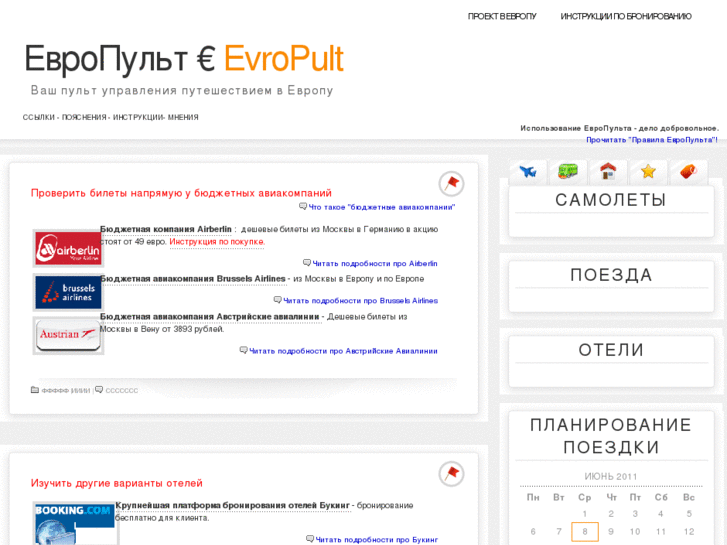Open the Airberlin logo image

(68, 248)
